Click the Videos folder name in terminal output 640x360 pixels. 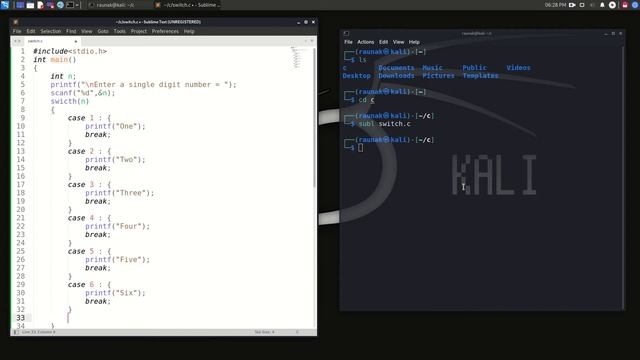(x=518, y=68)
